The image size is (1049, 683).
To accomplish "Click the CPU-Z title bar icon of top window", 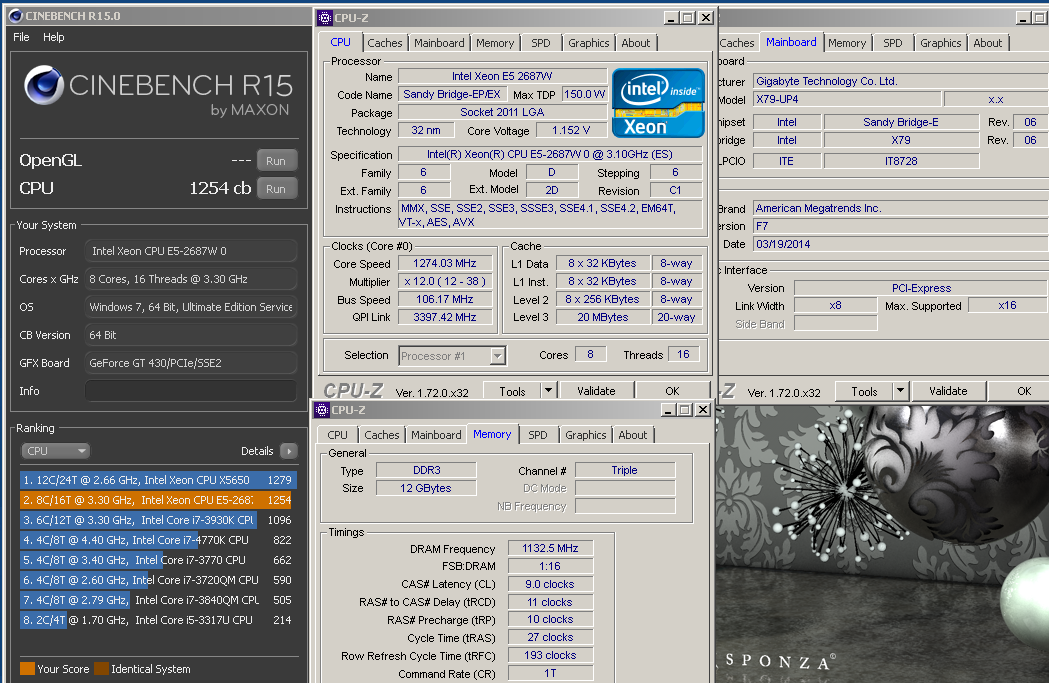I will tap(324, 17).
